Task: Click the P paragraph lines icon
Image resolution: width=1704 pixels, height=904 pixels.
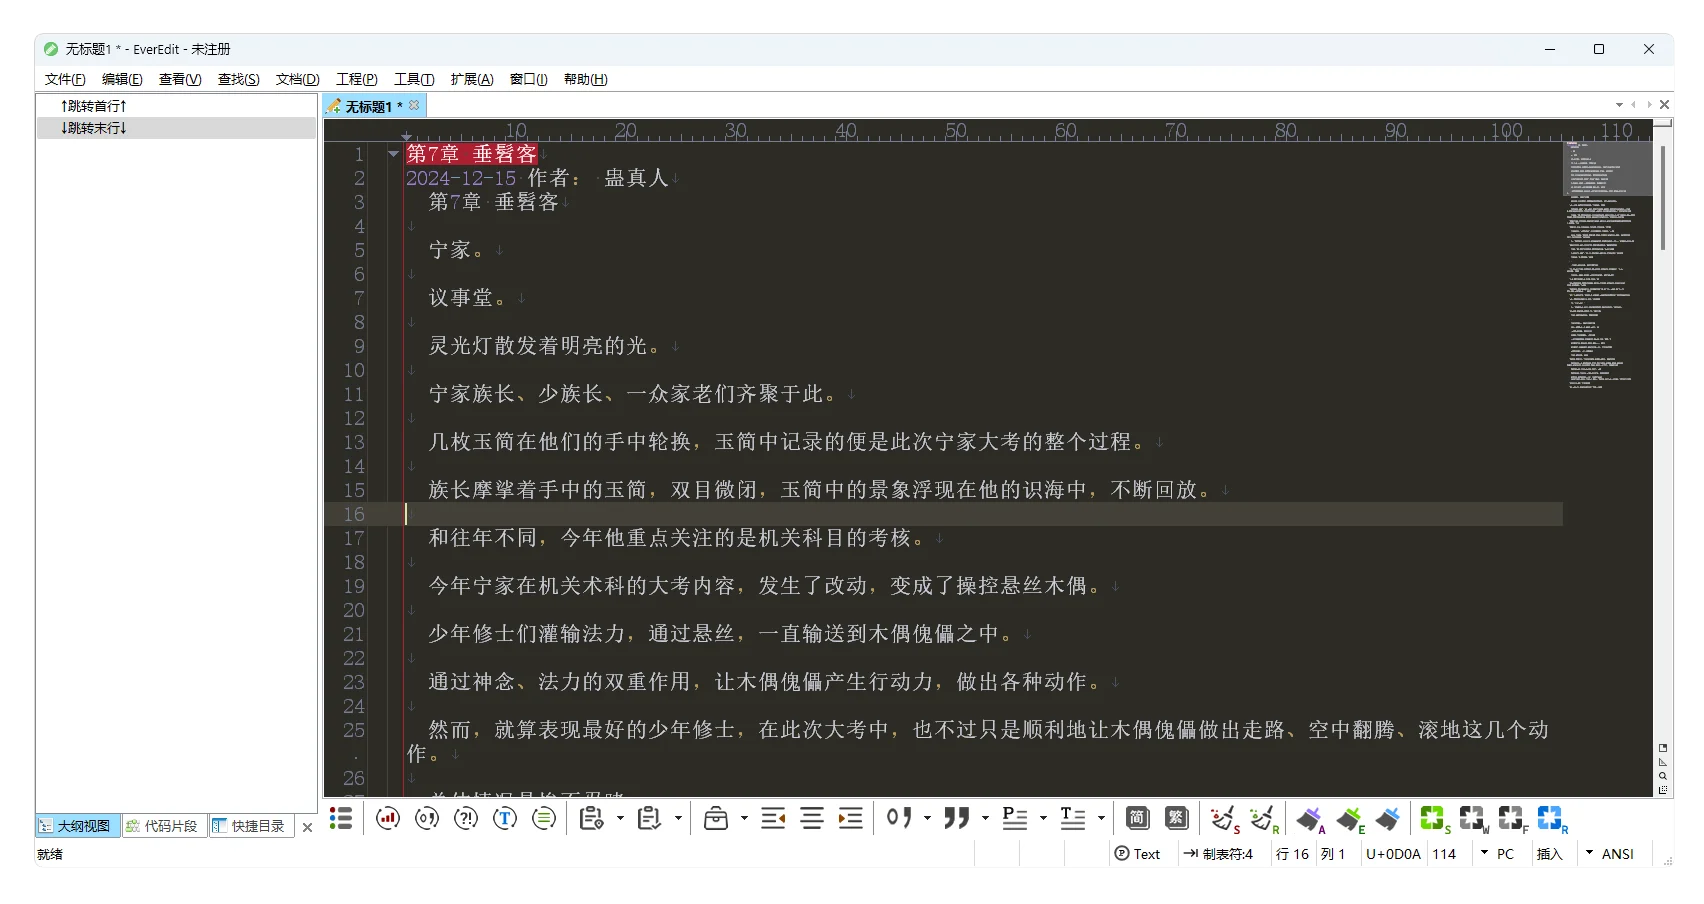Action: (x=1015, y=819)
